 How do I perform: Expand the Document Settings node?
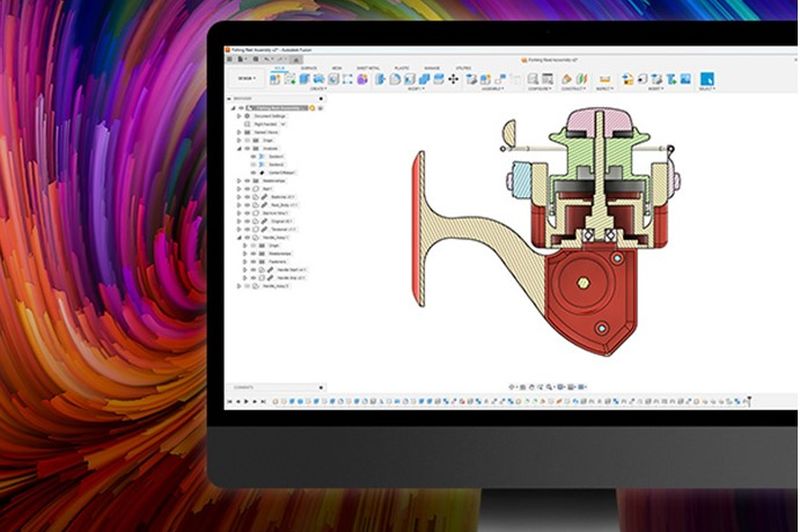(x=239, y=116)
